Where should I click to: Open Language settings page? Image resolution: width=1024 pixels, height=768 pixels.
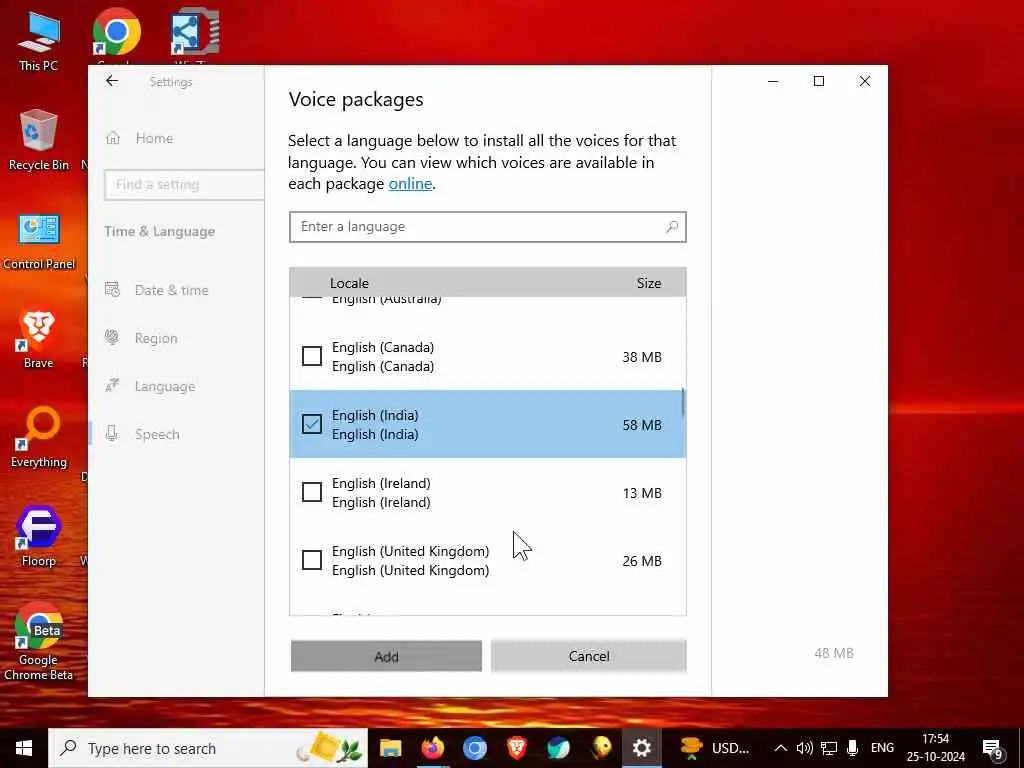(x=165, y=387)
